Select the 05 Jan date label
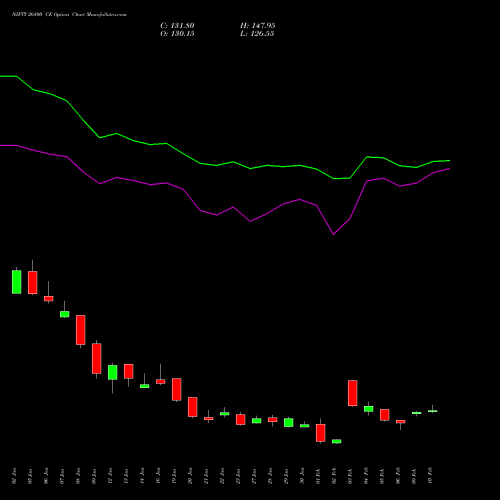This screenshot has width=500, height=500. tap(30, 476)
